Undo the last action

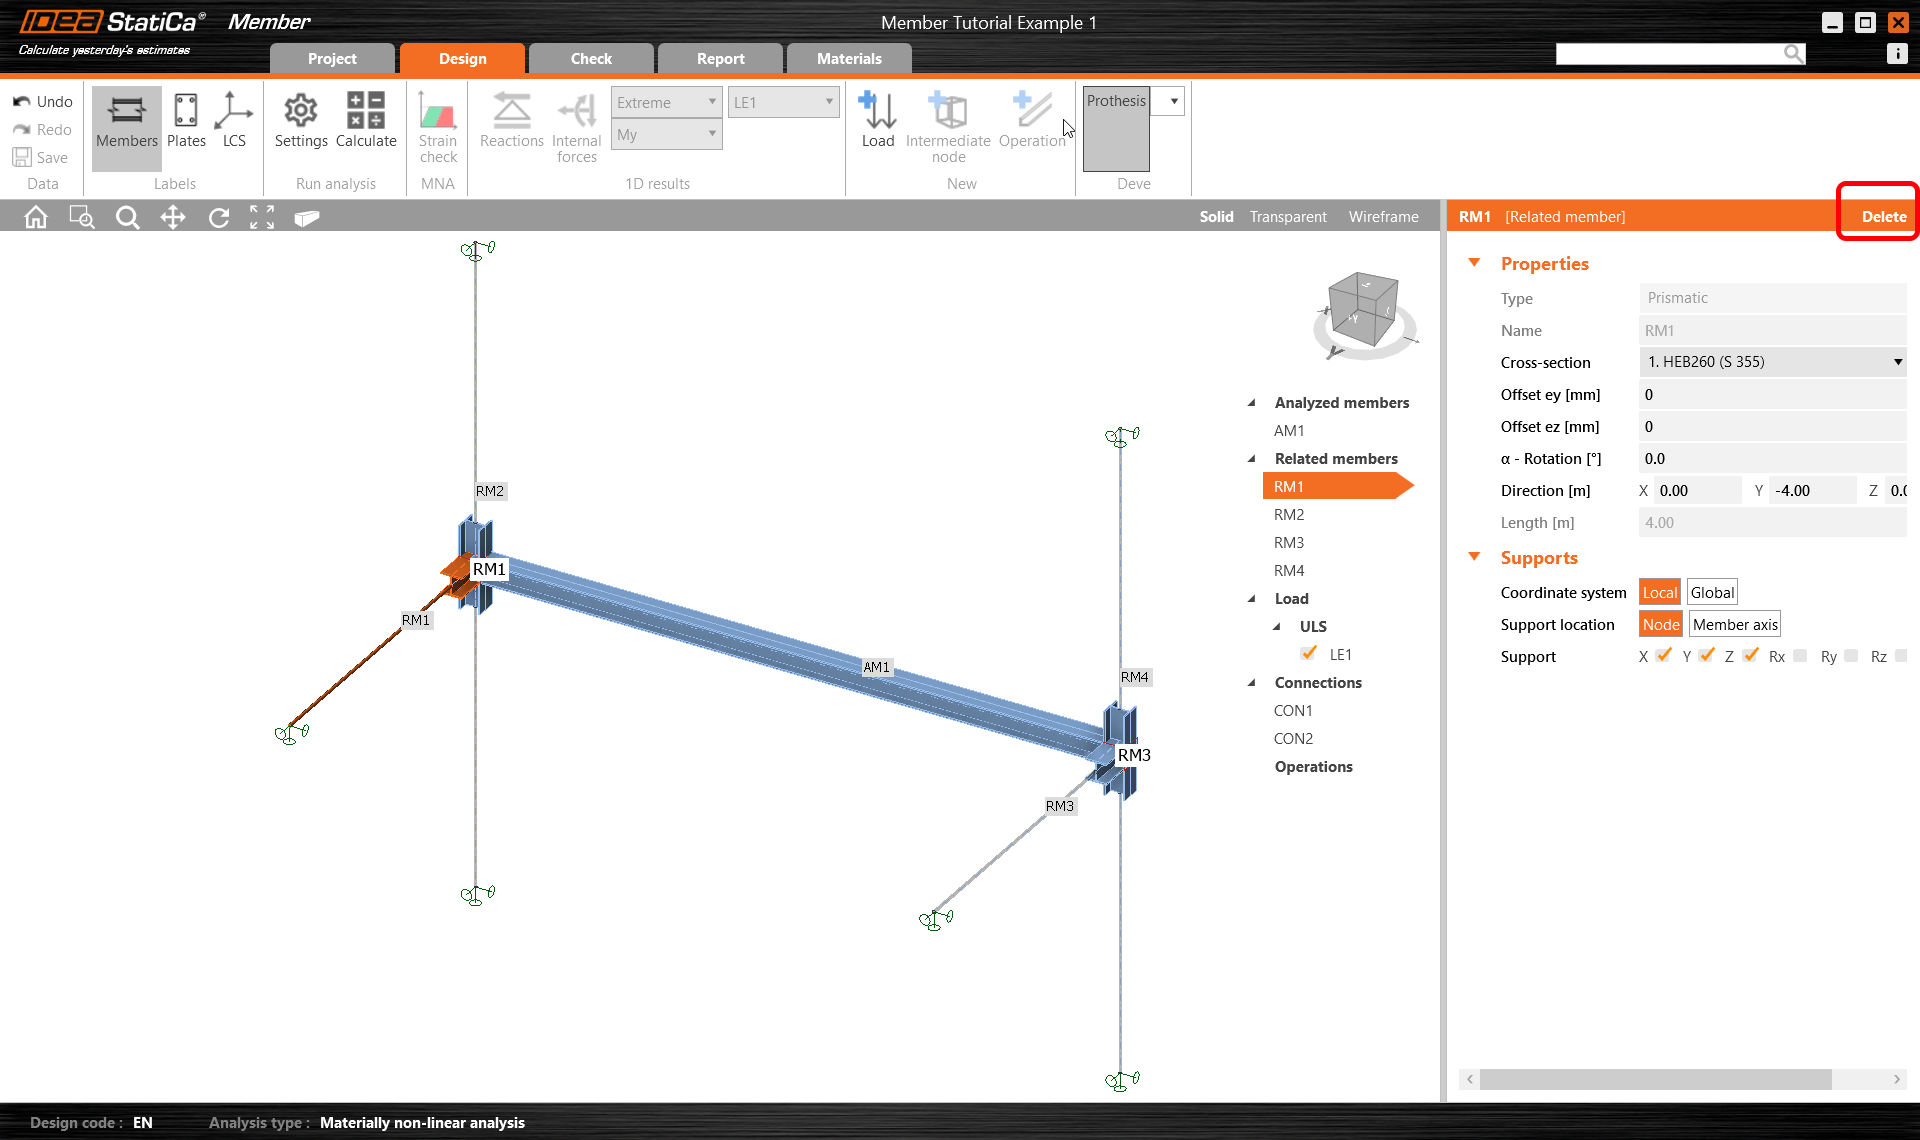[42, 100]
